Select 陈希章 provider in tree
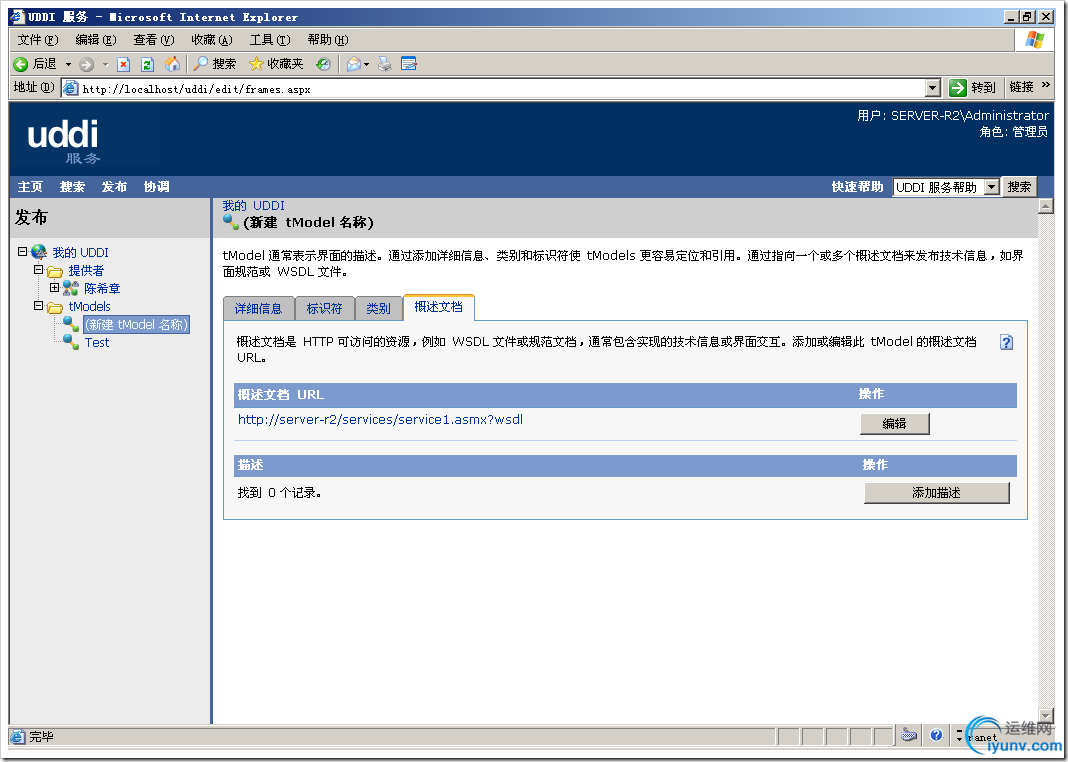This screenshot has width=1068, height=762. (x=102, y=289)
